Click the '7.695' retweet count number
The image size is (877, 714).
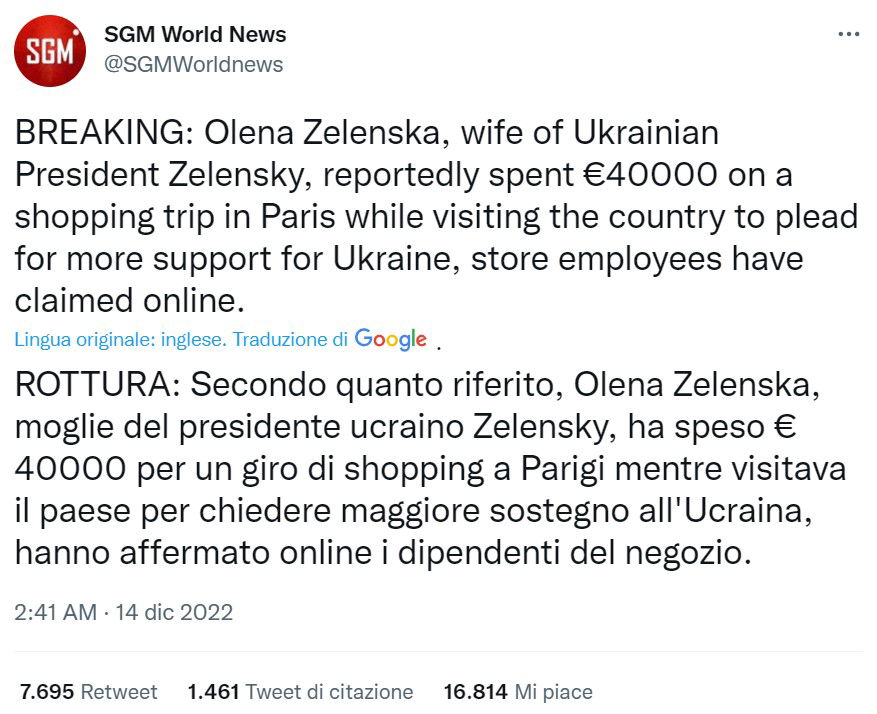46,691
